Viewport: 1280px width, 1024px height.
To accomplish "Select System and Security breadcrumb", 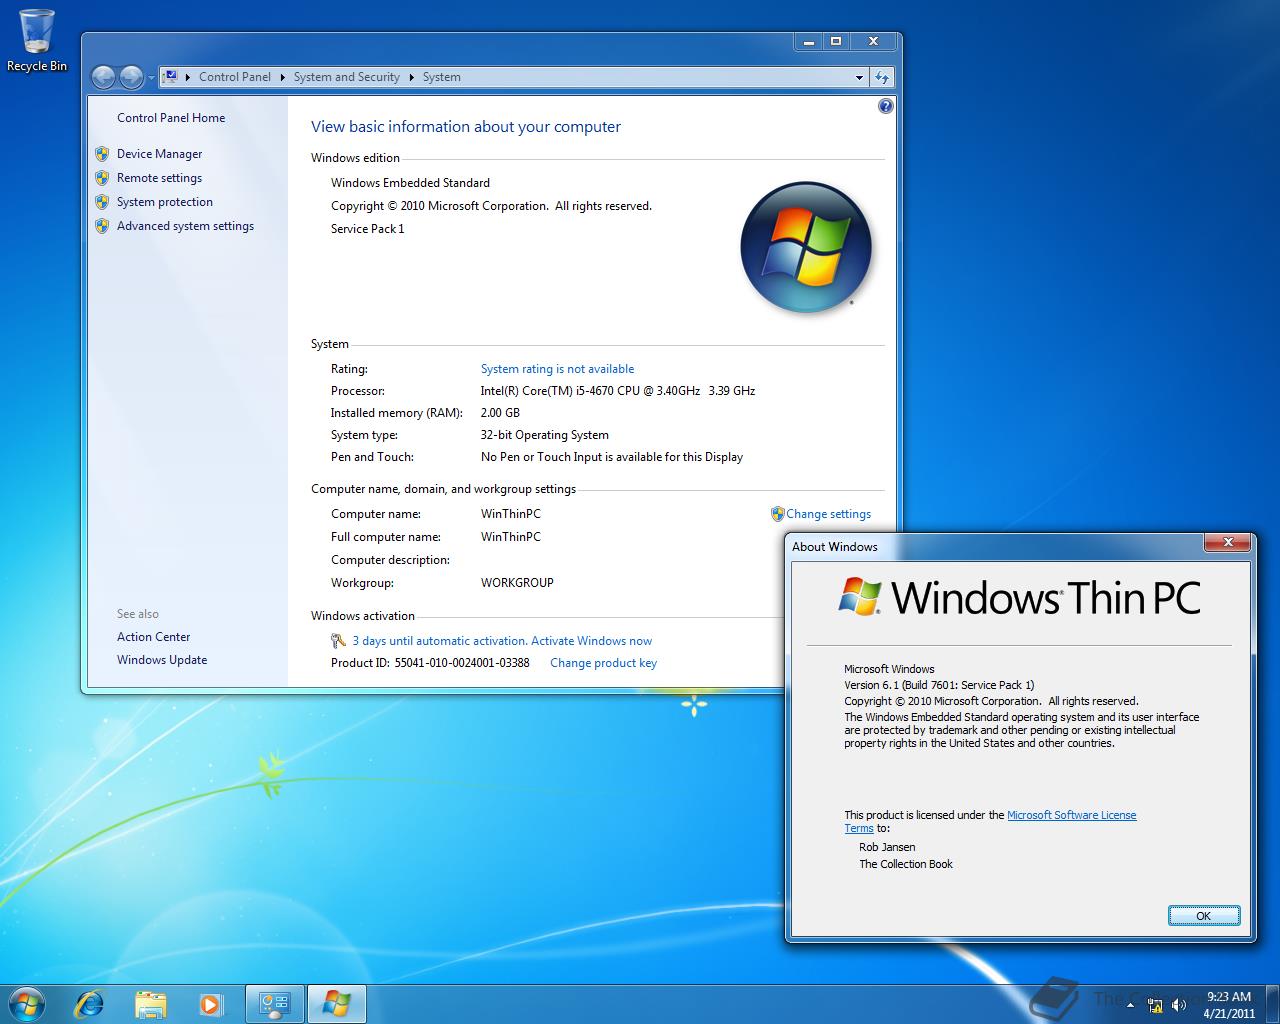I will pos(347,77).
